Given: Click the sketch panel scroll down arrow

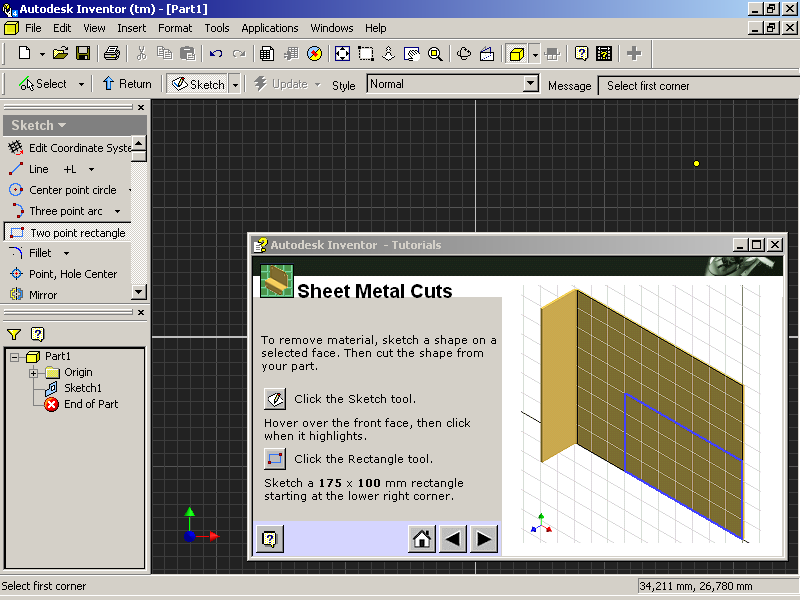Looking at the screenshot, I should [x=139, y=292].
